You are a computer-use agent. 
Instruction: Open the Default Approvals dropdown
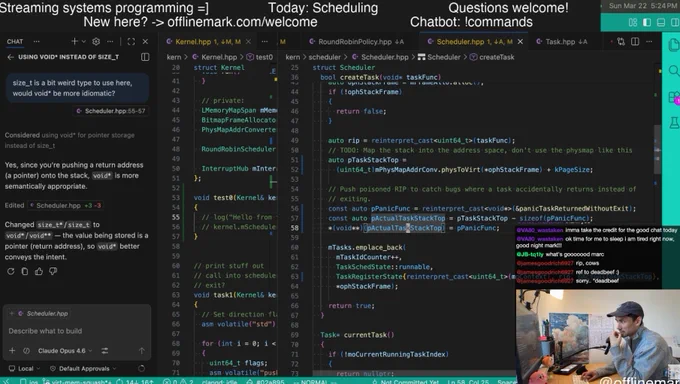(83, 368)
